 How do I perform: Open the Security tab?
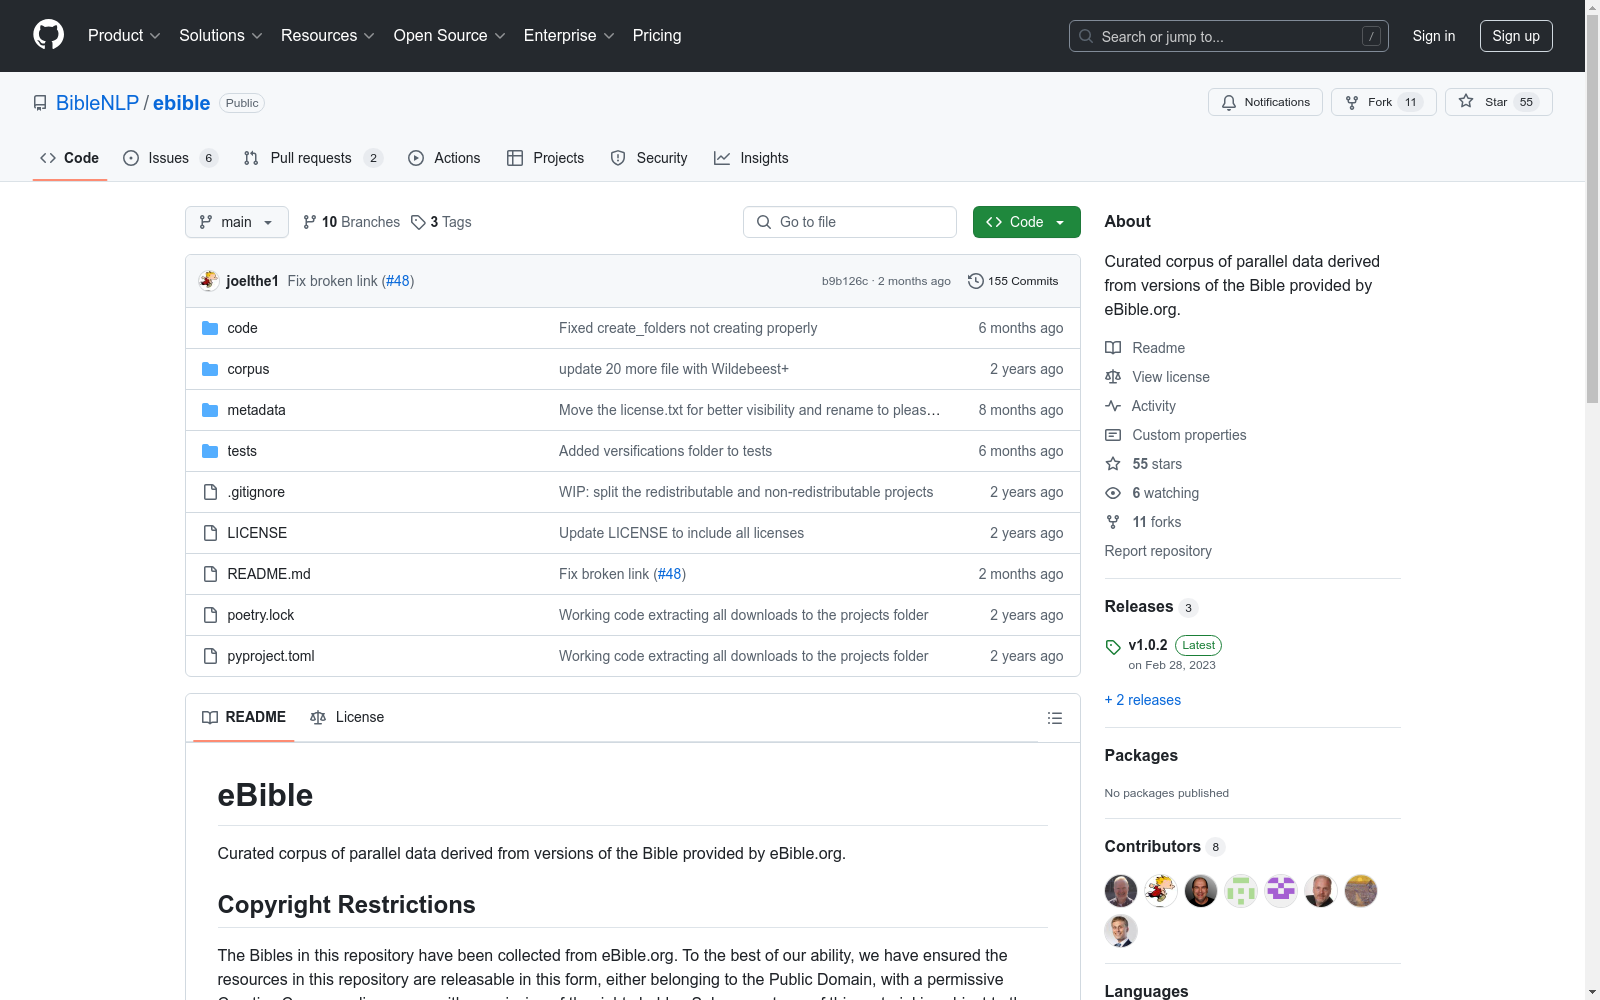point(649,158)
